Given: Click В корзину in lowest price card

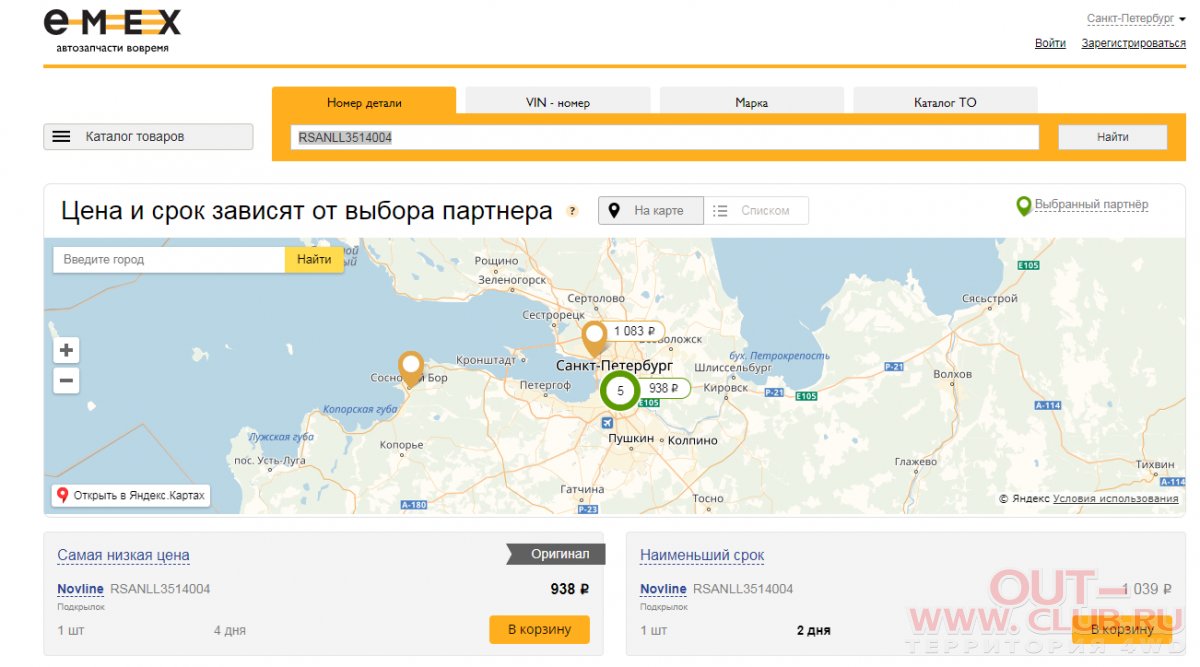Looking at the screenshot, I should pyautogui.click(x=539, y=629).
